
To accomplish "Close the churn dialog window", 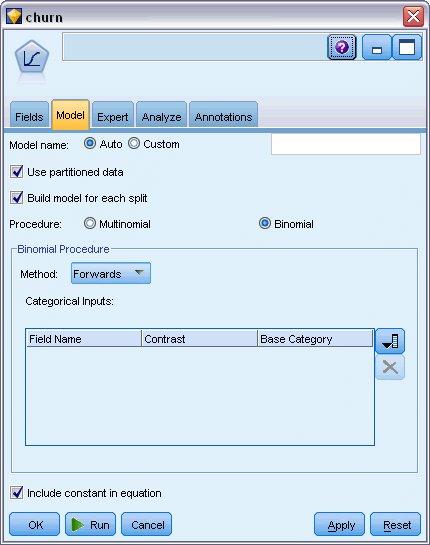I will 413,16.
